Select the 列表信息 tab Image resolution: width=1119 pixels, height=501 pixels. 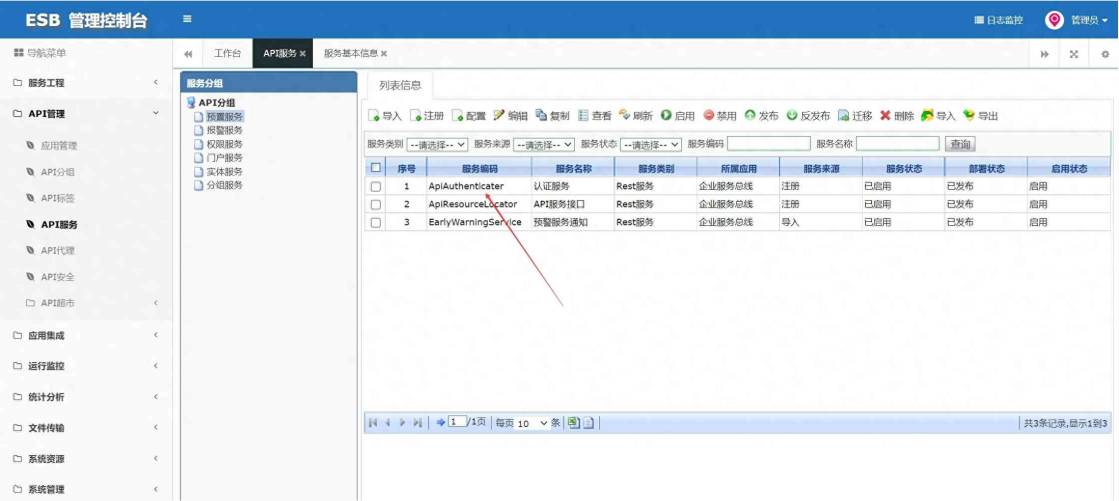tap(400, 86)
